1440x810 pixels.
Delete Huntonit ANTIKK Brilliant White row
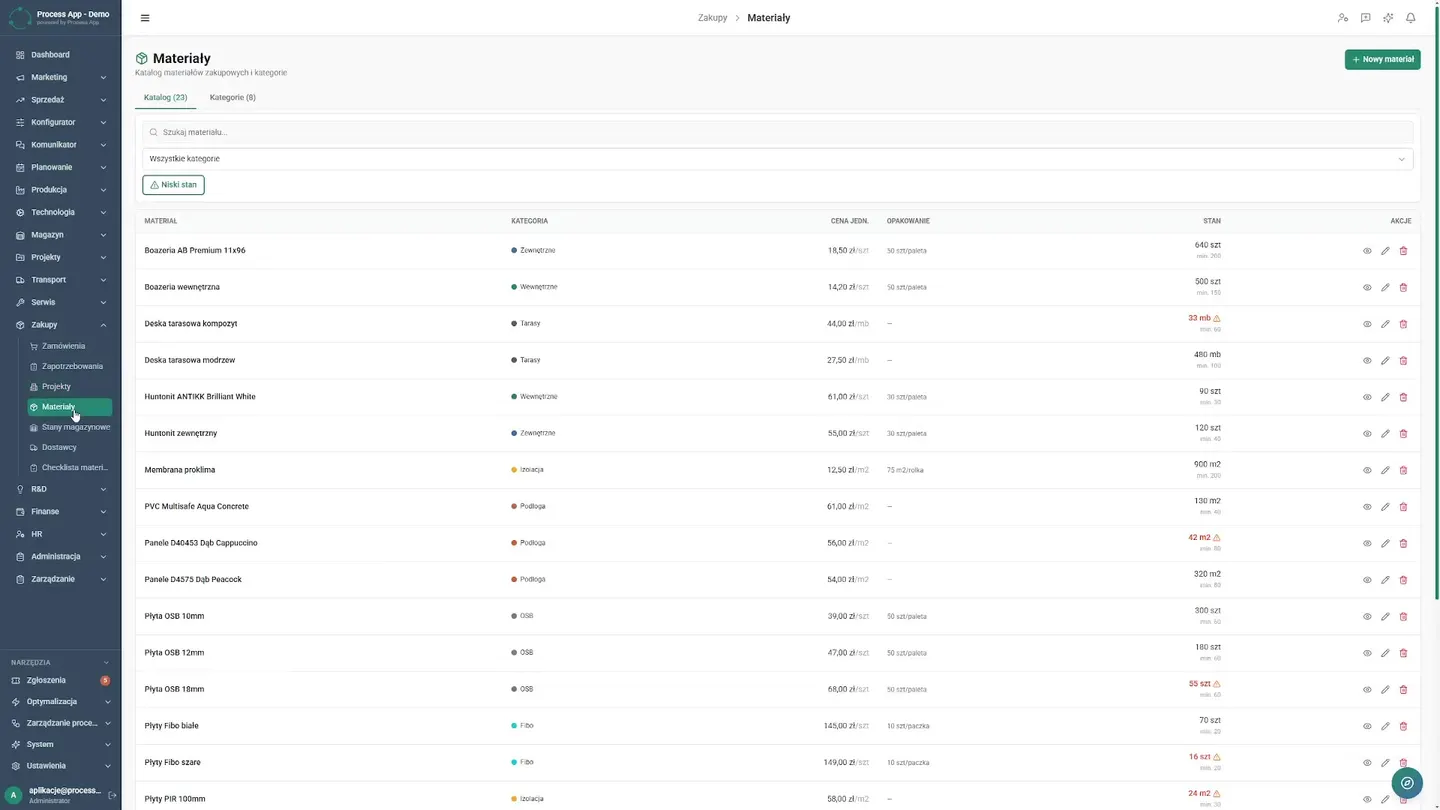pos(1403,397)
